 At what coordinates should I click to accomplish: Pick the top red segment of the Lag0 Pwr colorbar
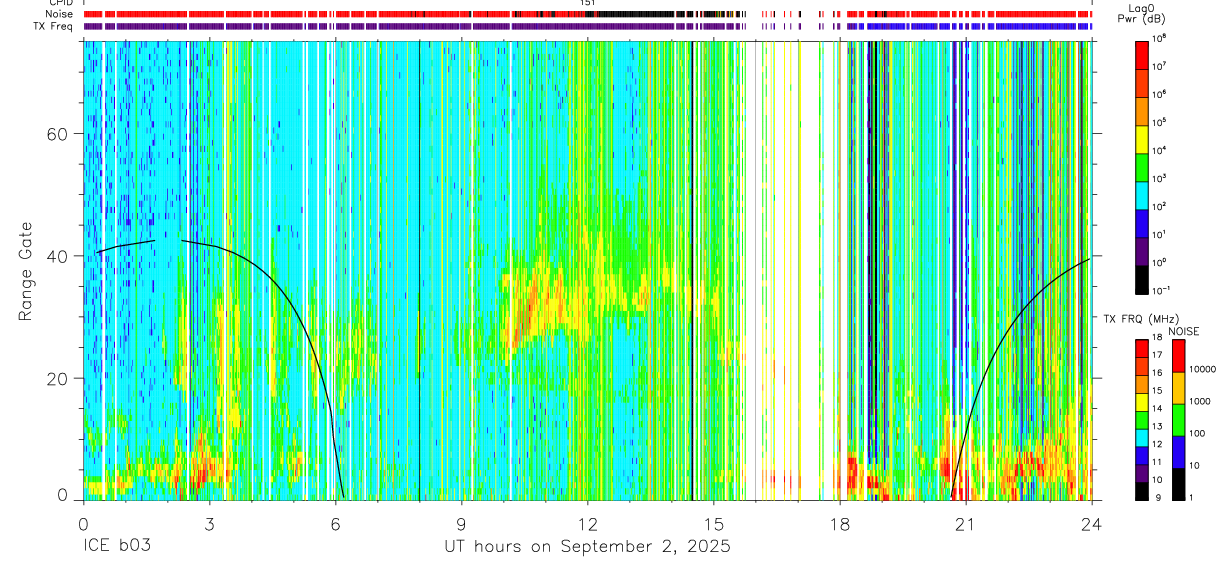coord(1142,54)
